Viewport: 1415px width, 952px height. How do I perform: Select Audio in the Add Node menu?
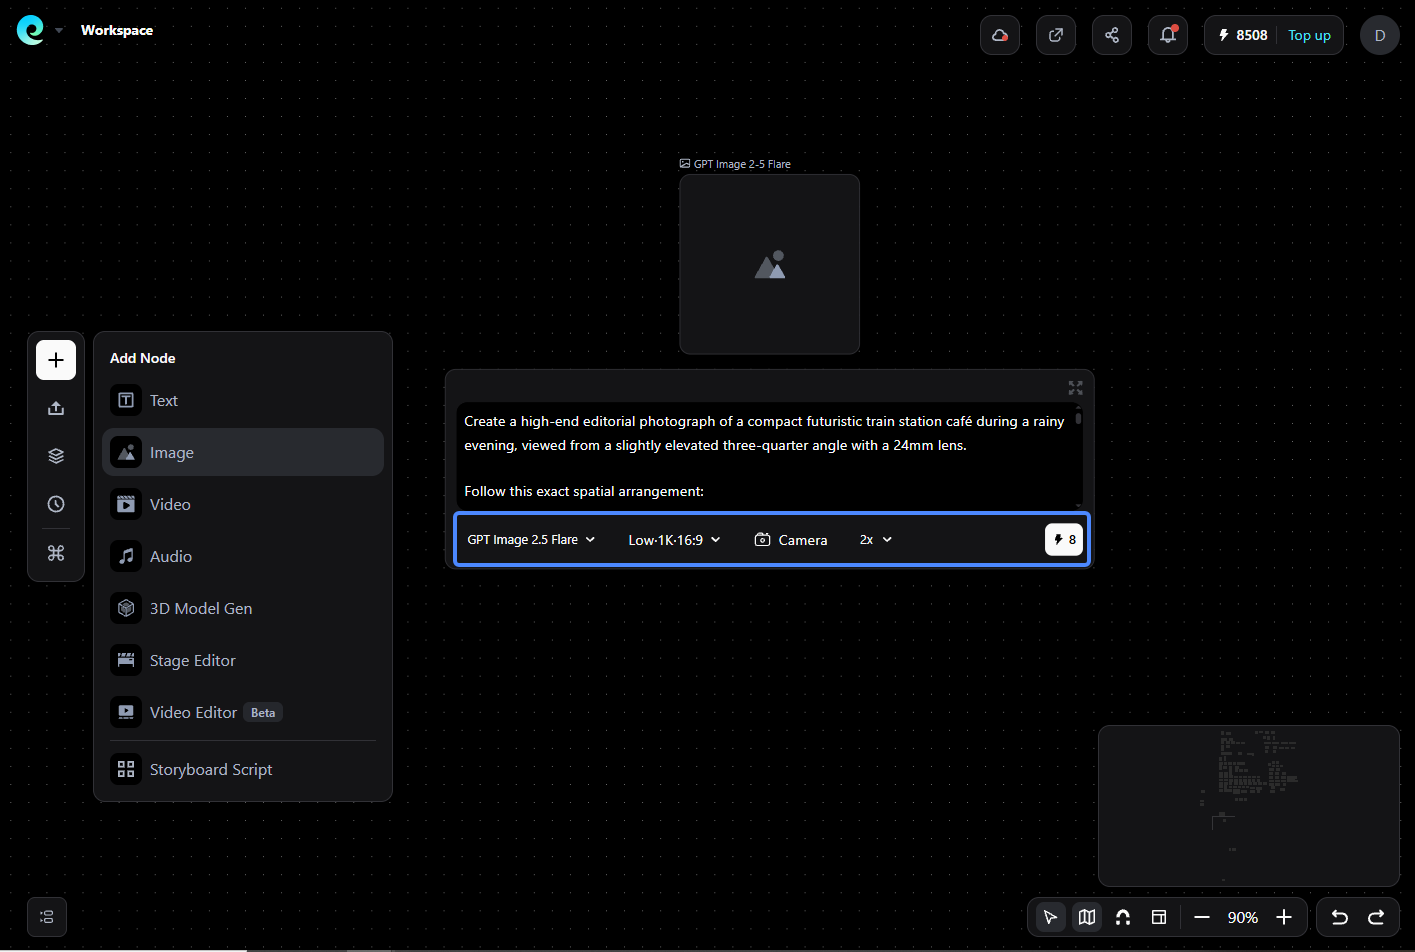click(243, 556)
